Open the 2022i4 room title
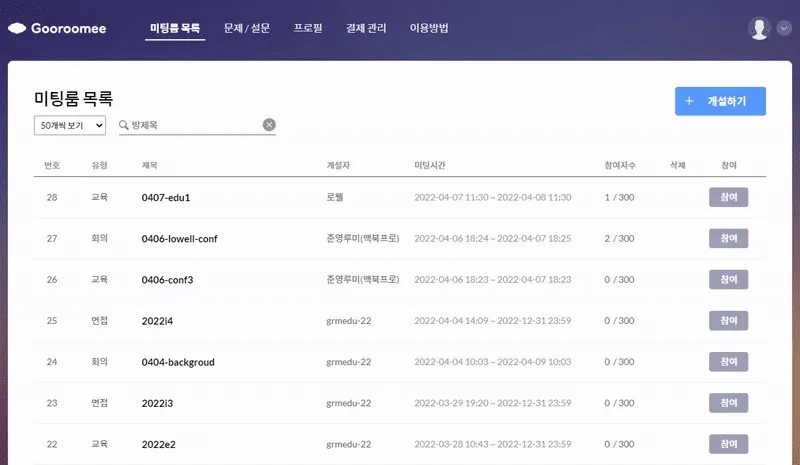The width and height of the screenshot is (800, 465). point(157,321)
